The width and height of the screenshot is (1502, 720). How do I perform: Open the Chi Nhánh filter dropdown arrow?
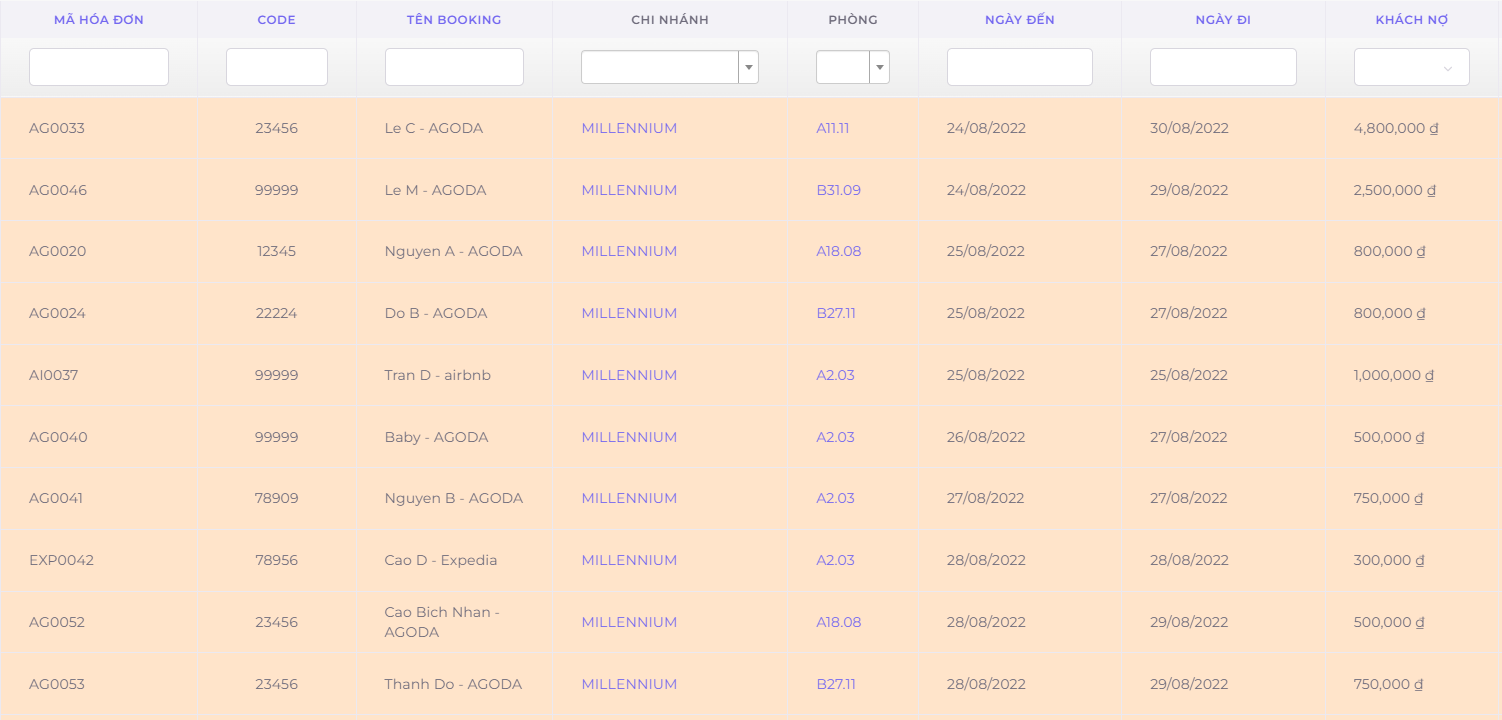(x=748, y=67)
